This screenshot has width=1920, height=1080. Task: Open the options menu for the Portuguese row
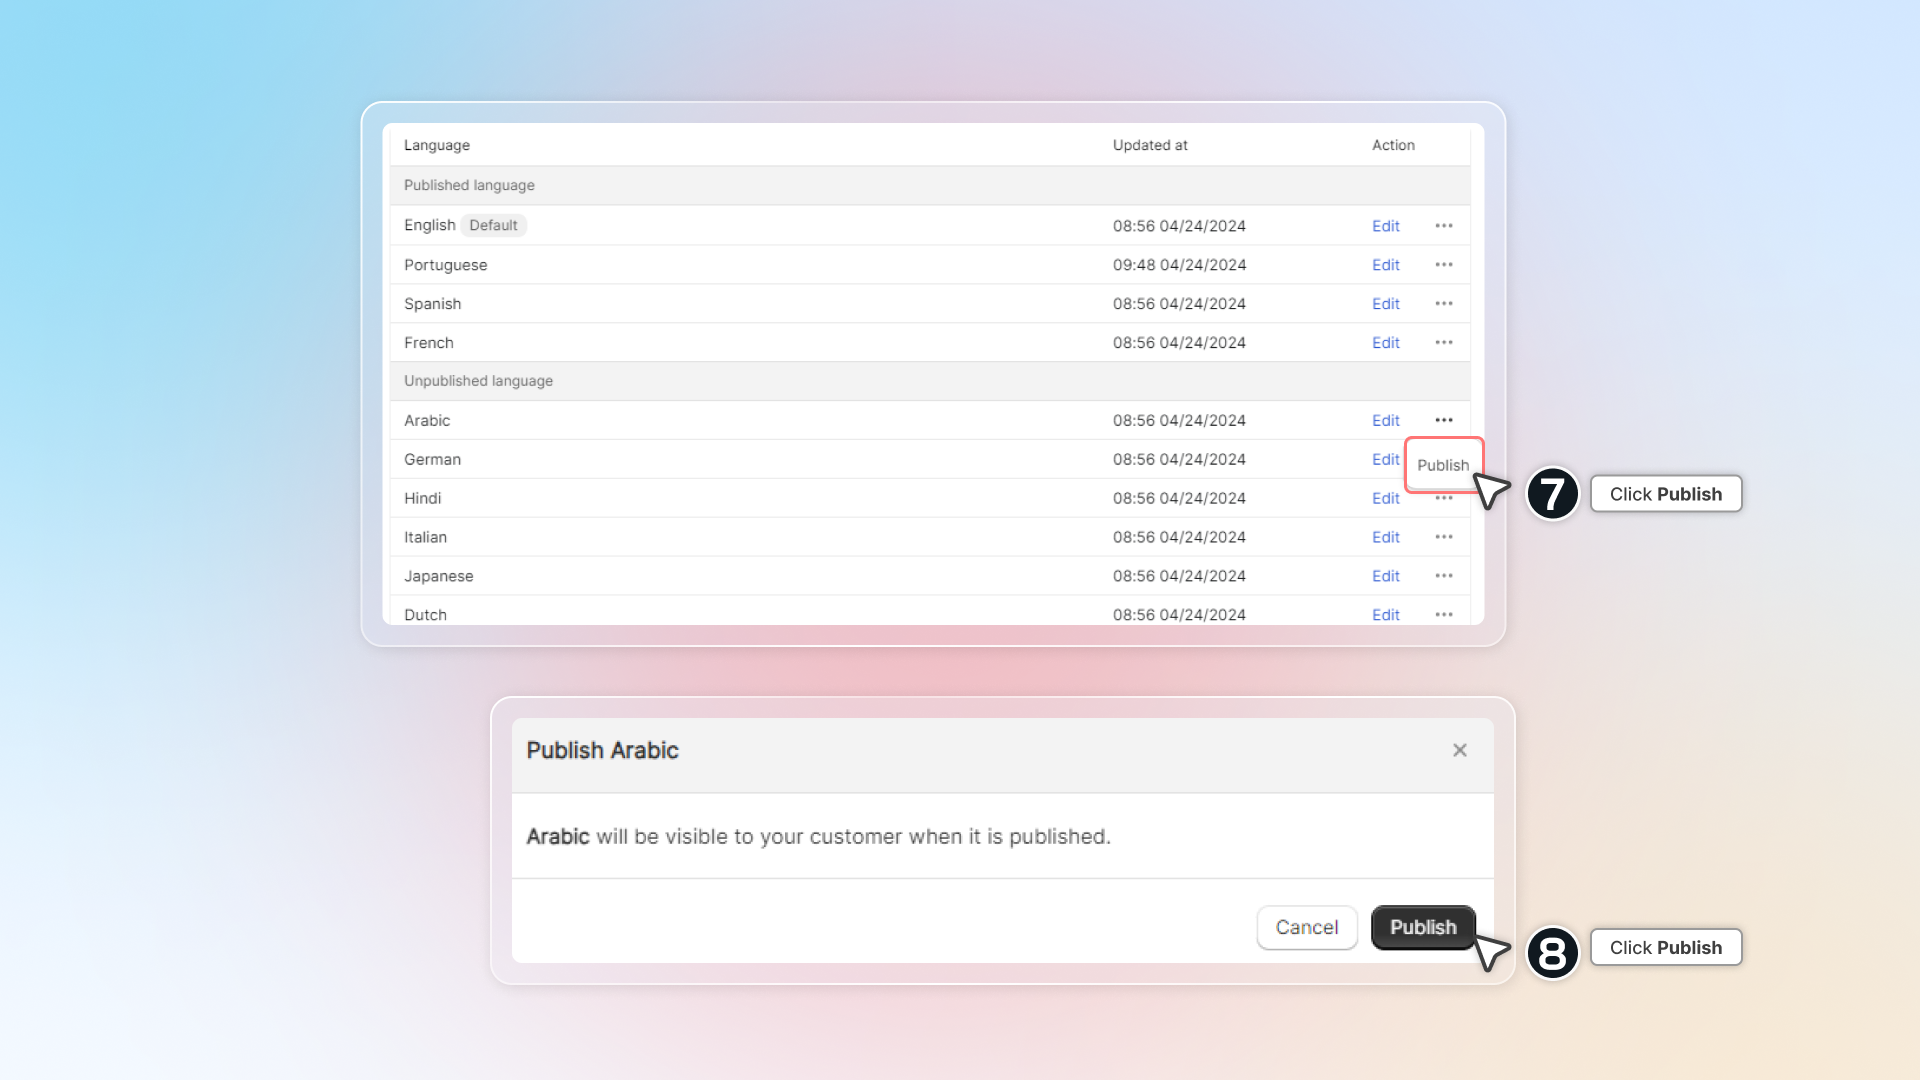(x=1444, y=264)
